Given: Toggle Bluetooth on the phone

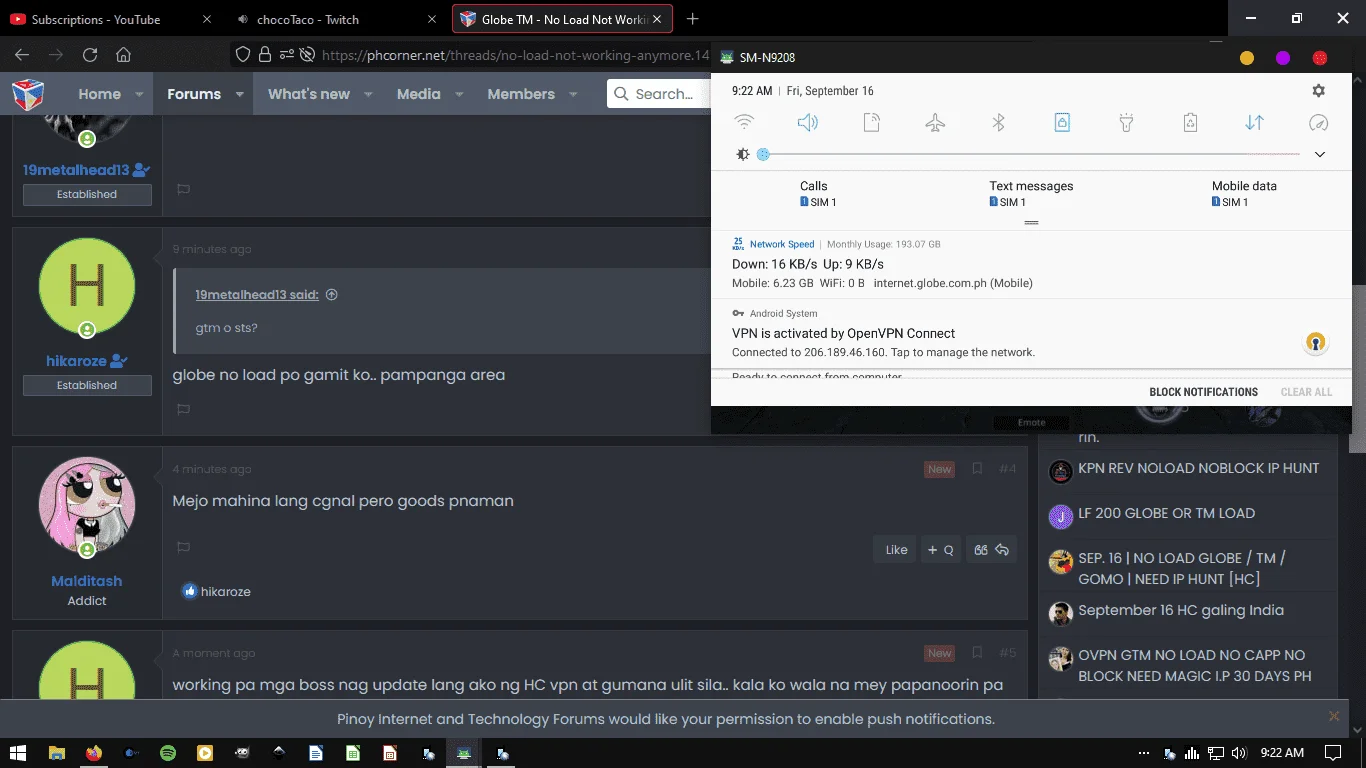Looking at the screenshot, I should tap(998, 123).
